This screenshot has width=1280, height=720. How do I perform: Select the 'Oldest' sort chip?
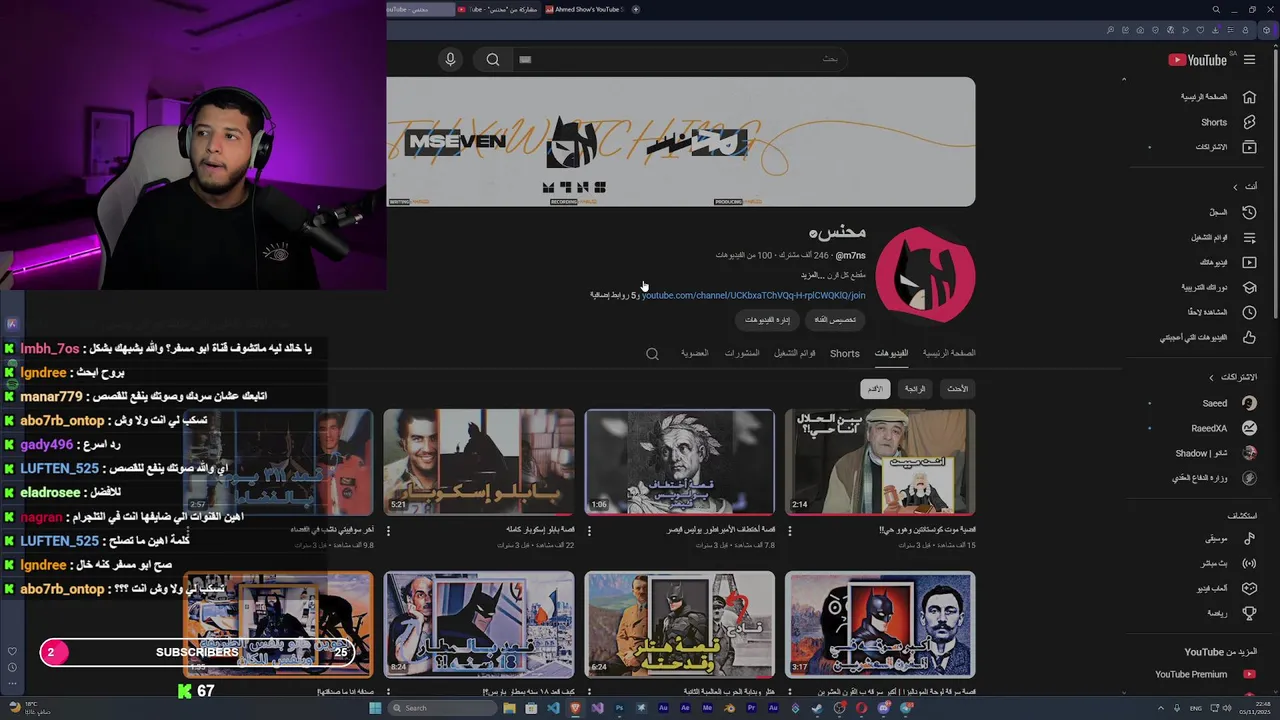point(875,389)
